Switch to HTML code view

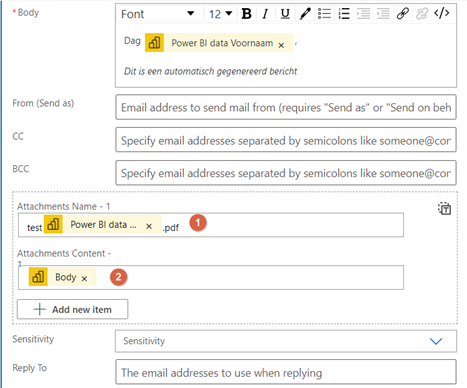(x=442, y=13)
